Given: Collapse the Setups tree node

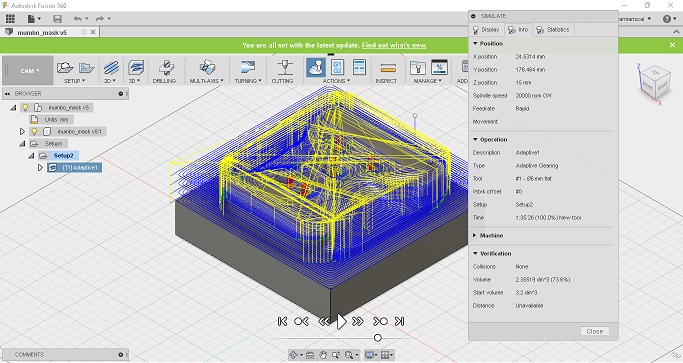Looking at the screenshot, I should pos(22,143).
